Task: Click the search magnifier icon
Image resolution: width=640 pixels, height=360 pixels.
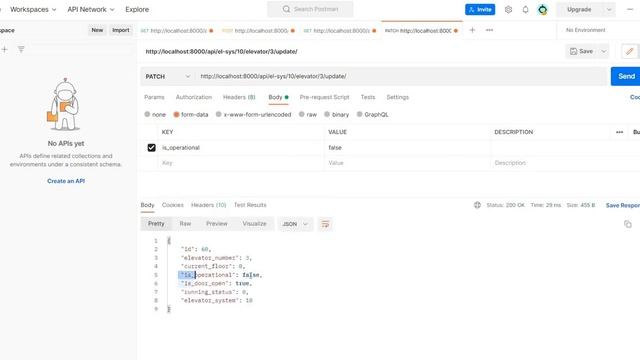Action: tap(286, 9)
